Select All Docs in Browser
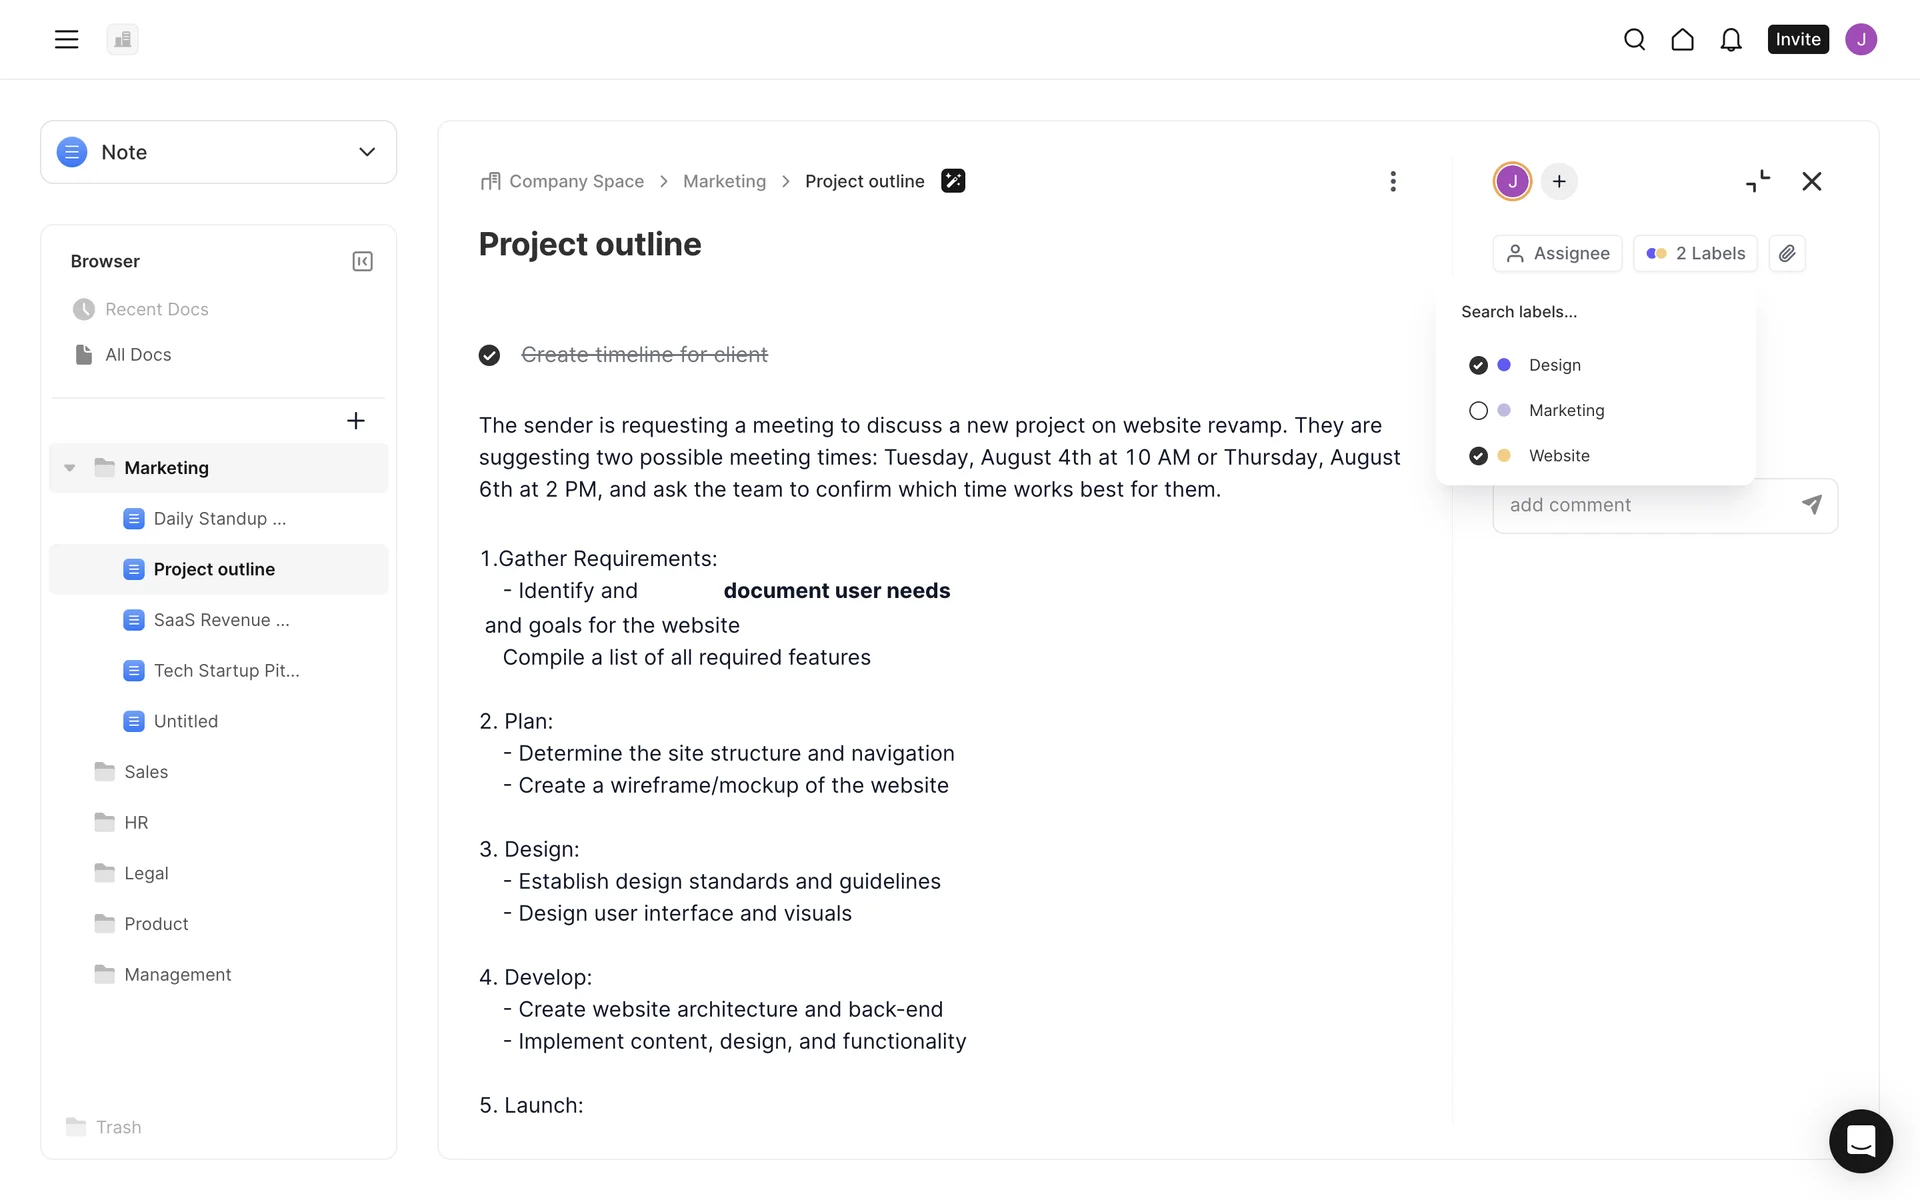Viewport: 1920px width, 1200px height. point(138,355)
